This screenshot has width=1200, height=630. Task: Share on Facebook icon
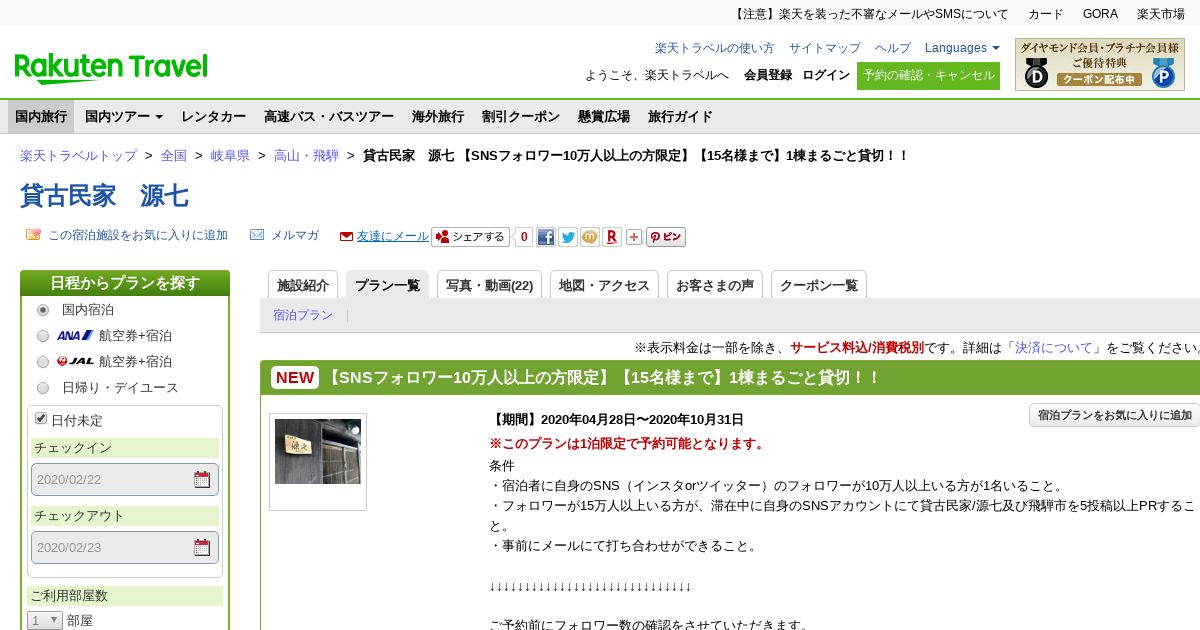click(x=546, y=237)
